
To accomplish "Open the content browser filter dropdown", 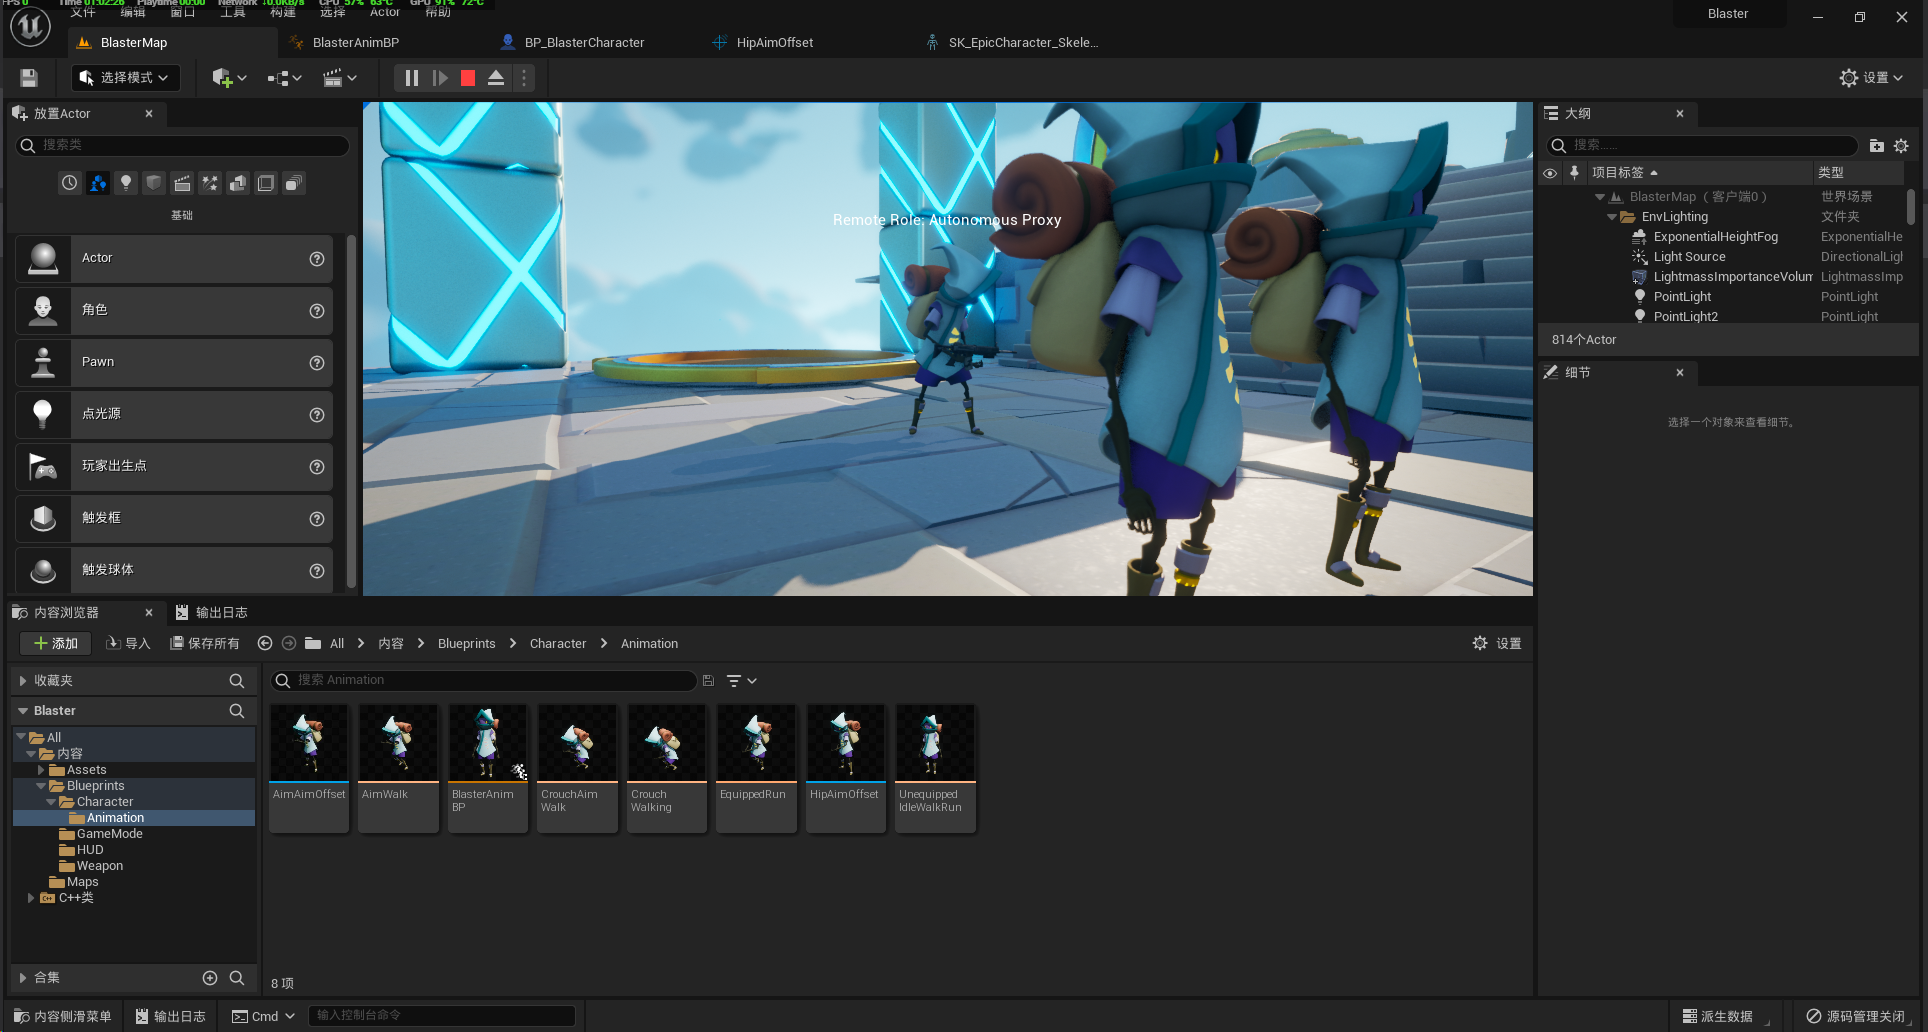I will coord(741,681).
